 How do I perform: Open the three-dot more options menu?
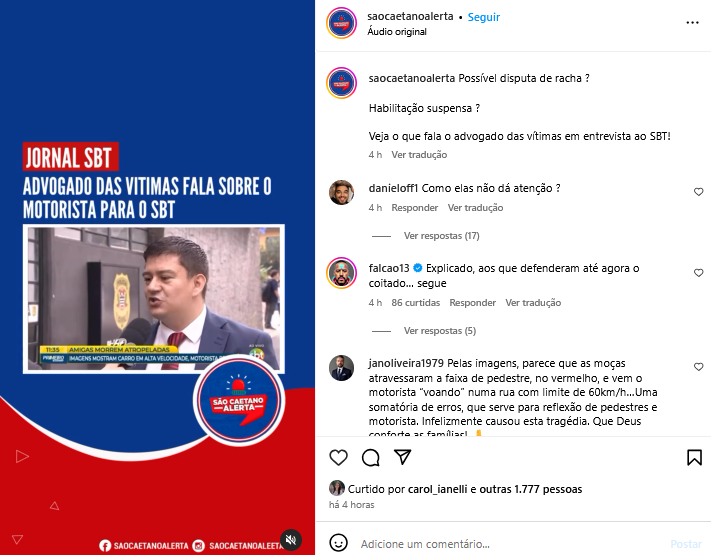point(692,23)
